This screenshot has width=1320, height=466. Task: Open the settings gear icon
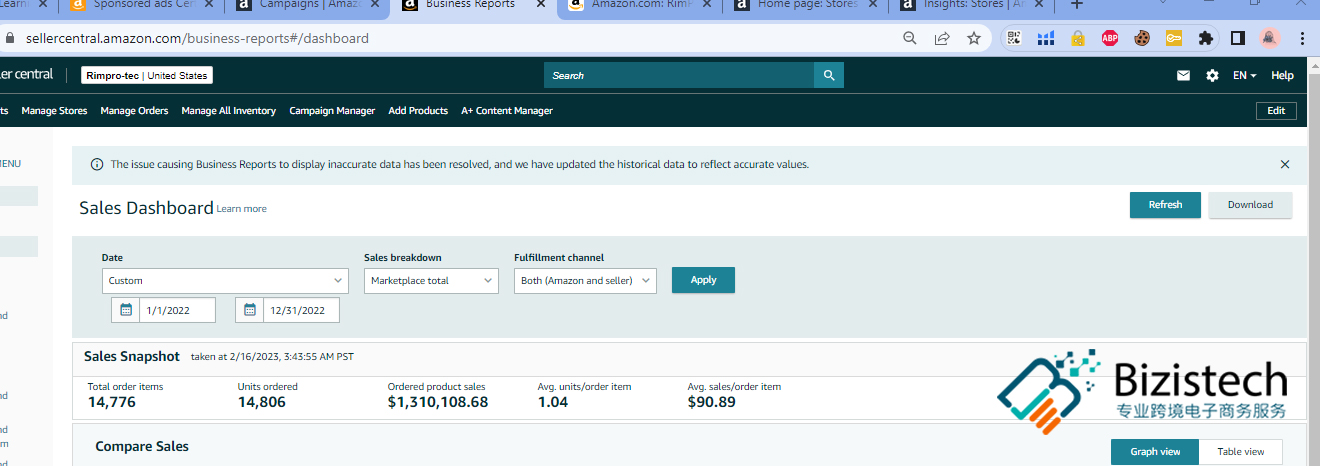click(x=1212, y=75)
